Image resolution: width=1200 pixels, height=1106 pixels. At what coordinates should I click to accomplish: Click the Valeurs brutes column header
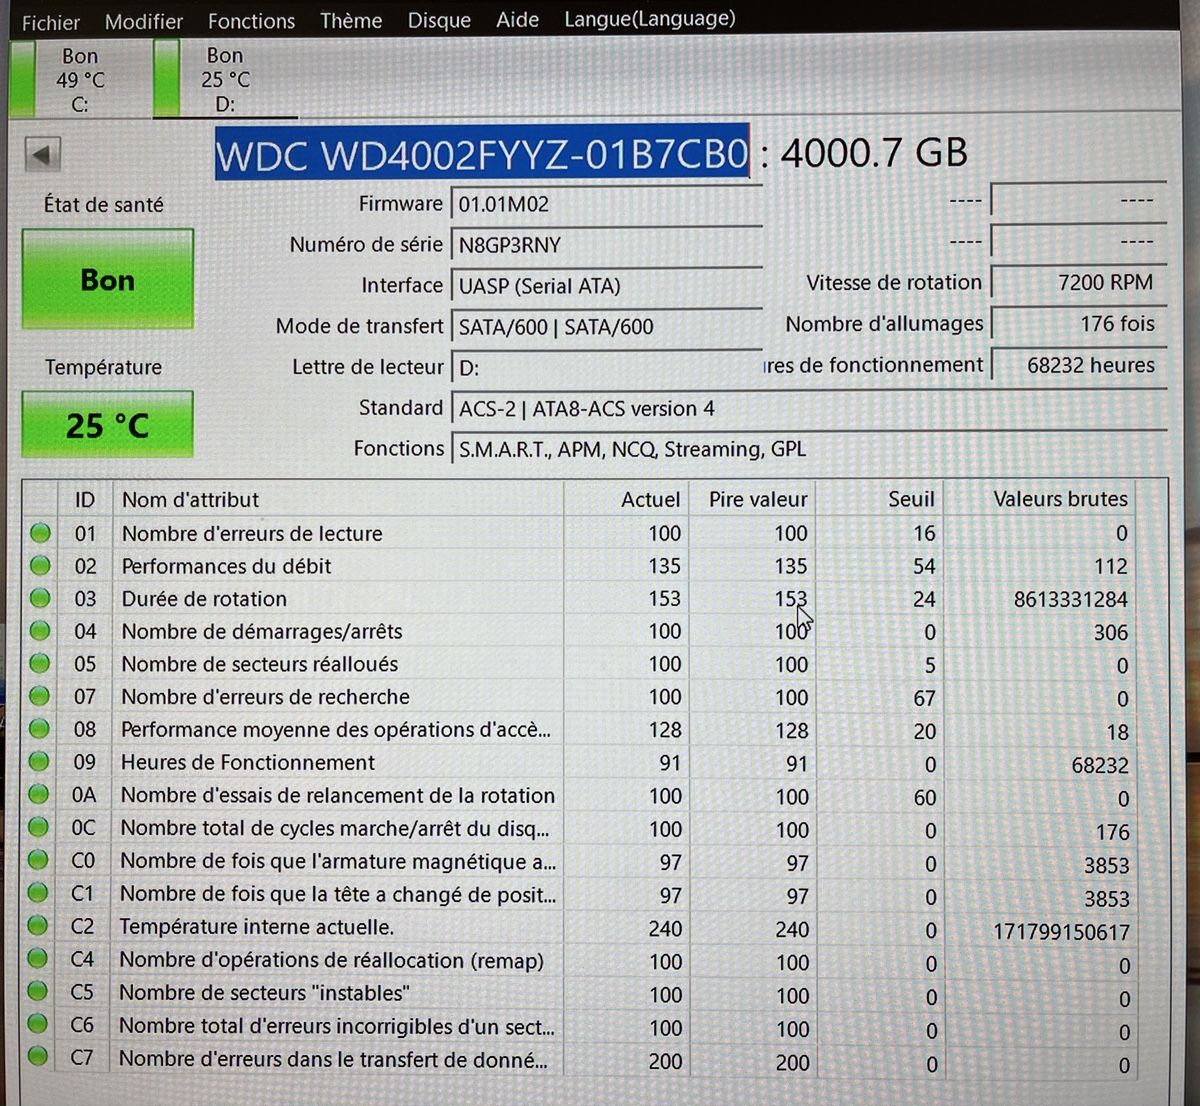point(1042,499)
